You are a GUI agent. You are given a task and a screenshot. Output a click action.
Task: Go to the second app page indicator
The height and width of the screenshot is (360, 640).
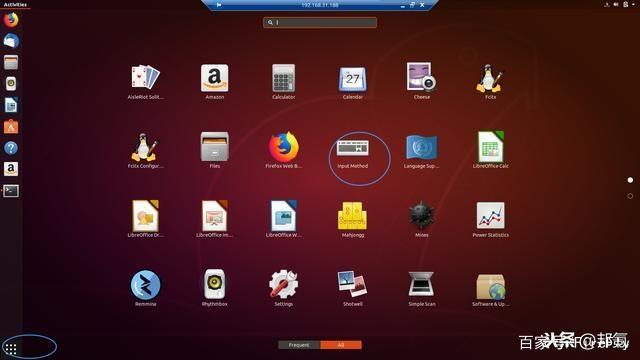point(630,196)
